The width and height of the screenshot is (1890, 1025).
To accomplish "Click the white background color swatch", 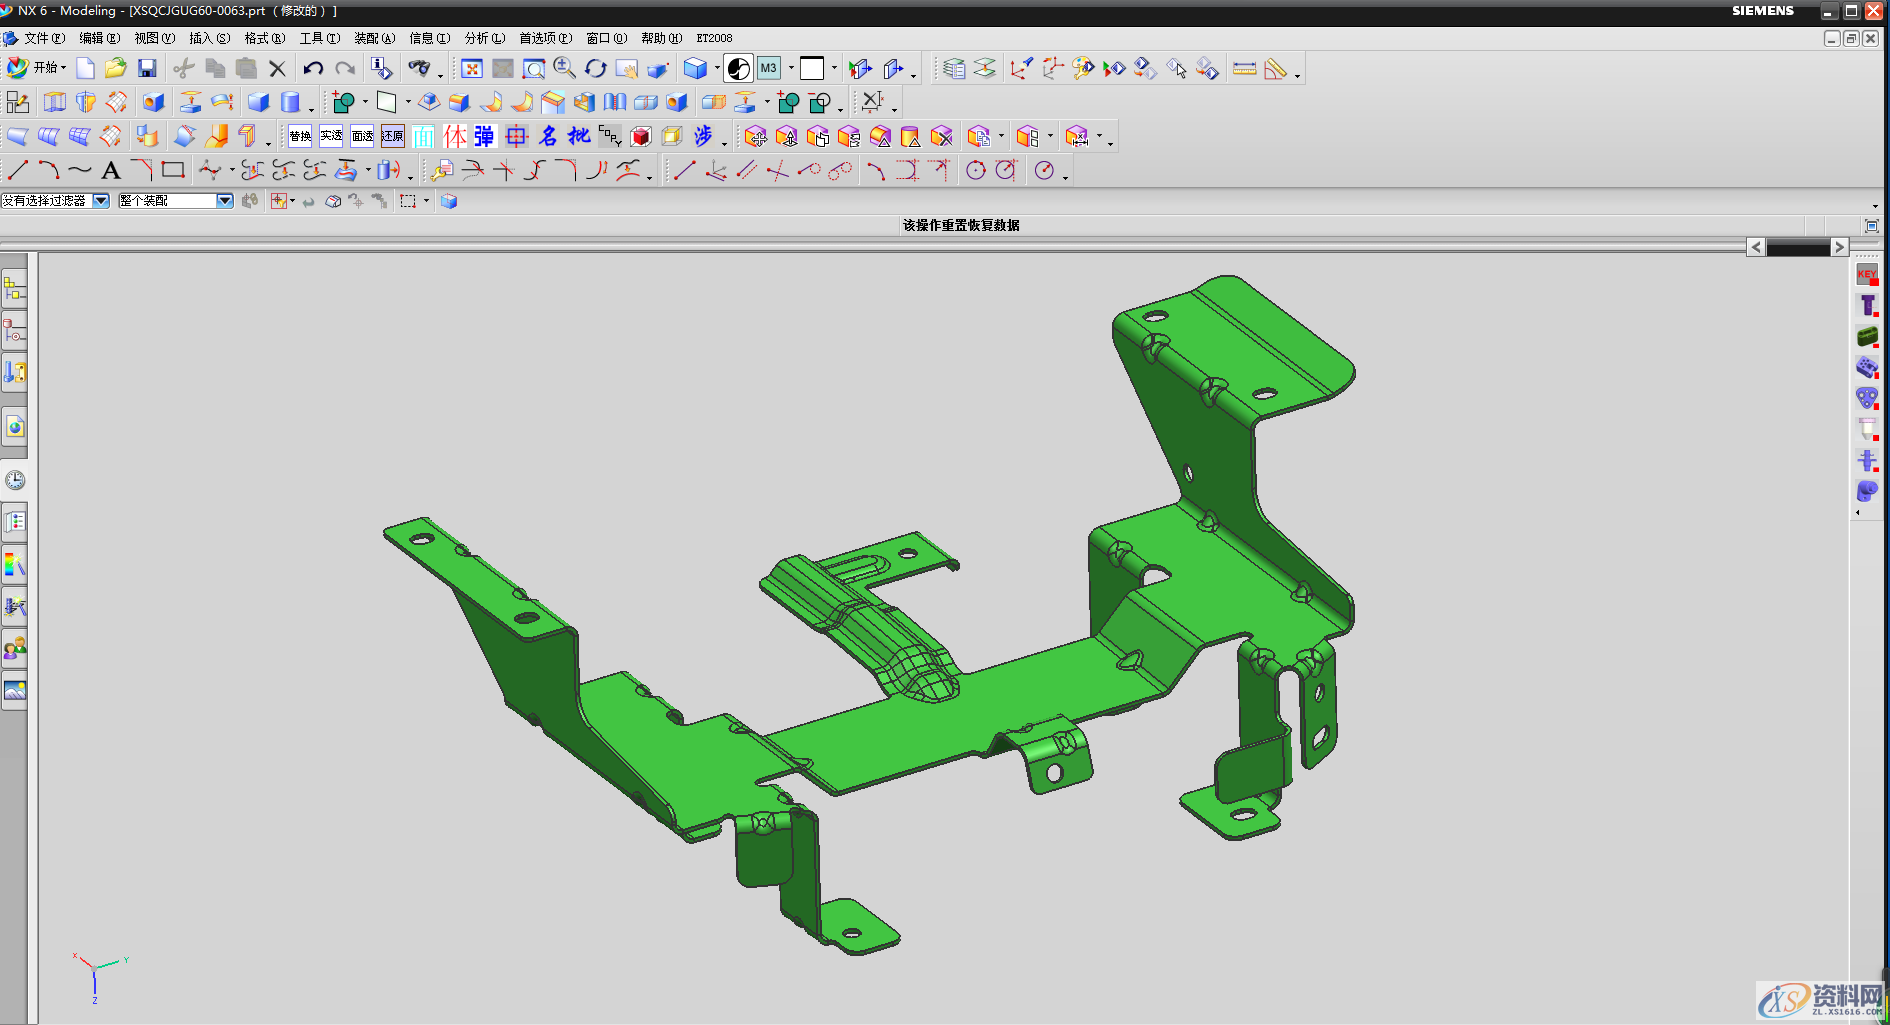I will pos(812,68).
